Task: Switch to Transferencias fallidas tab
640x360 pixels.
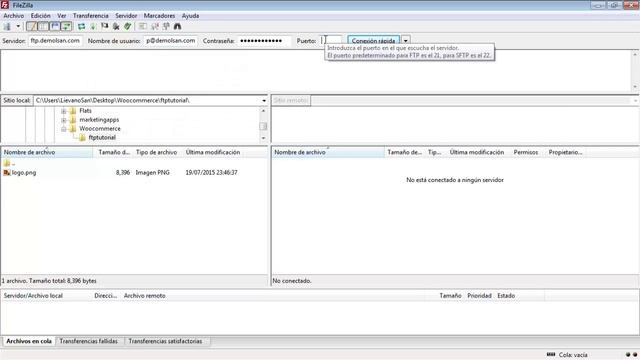Action: click(x=89, y=341)
